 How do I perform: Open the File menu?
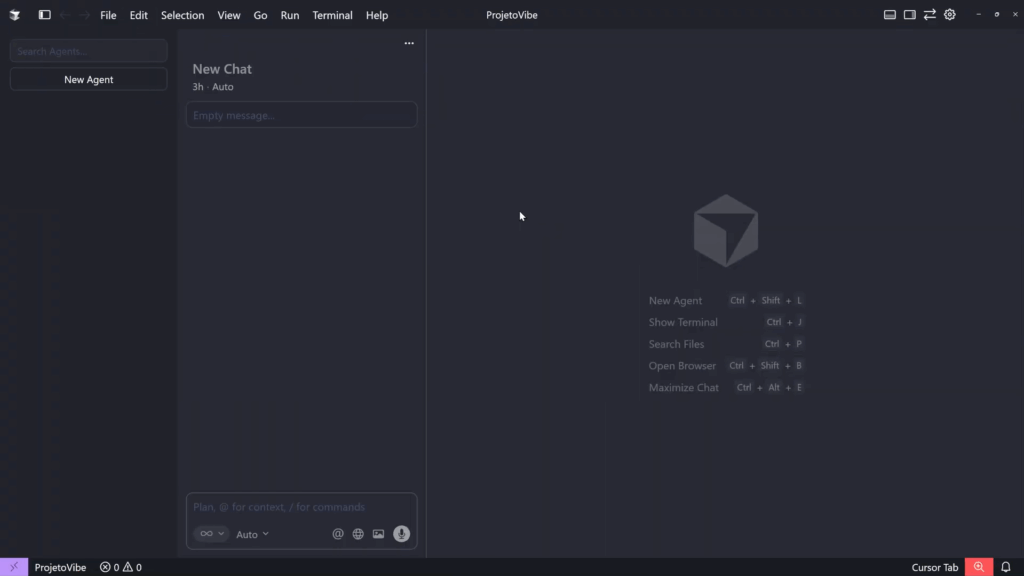click(x=108, y=15)
